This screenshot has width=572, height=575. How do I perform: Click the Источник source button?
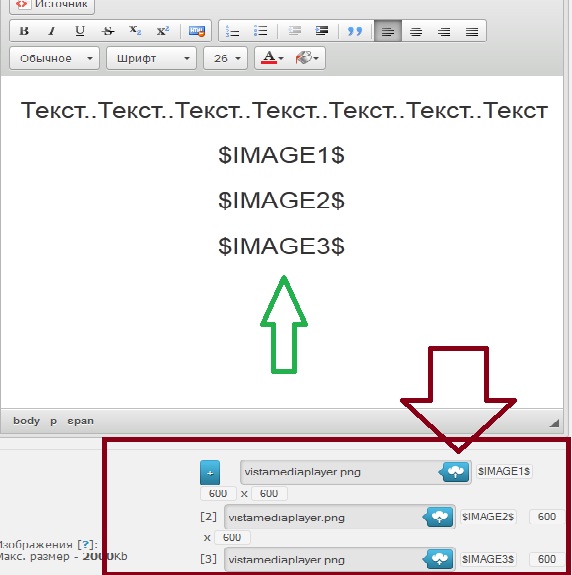point(52,4)
